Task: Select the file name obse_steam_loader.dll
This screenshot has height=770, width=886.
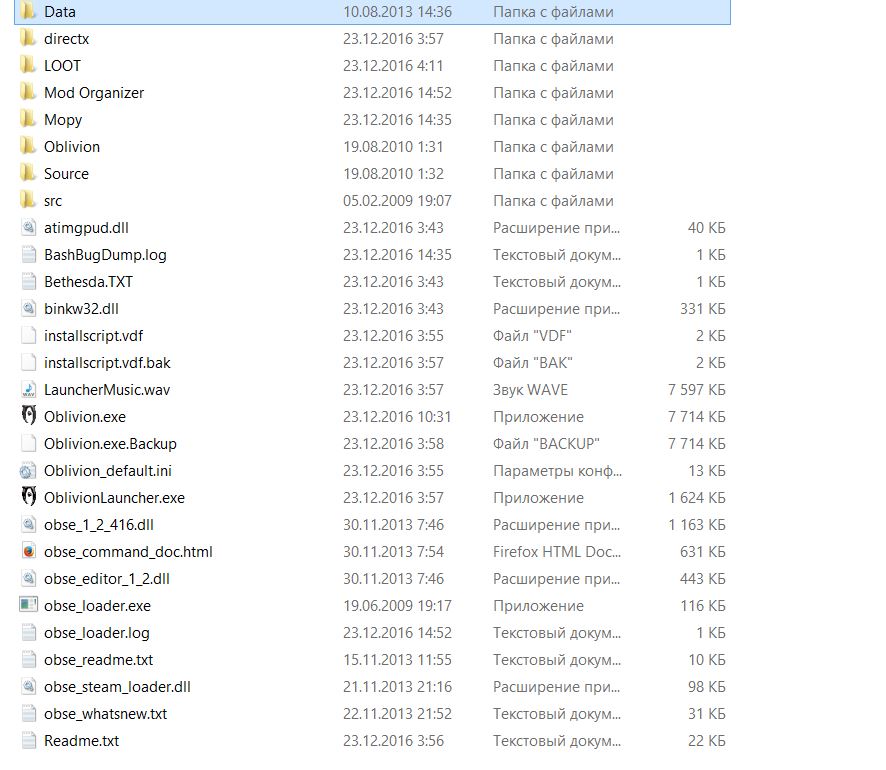Action: click(x=118, y=687)
